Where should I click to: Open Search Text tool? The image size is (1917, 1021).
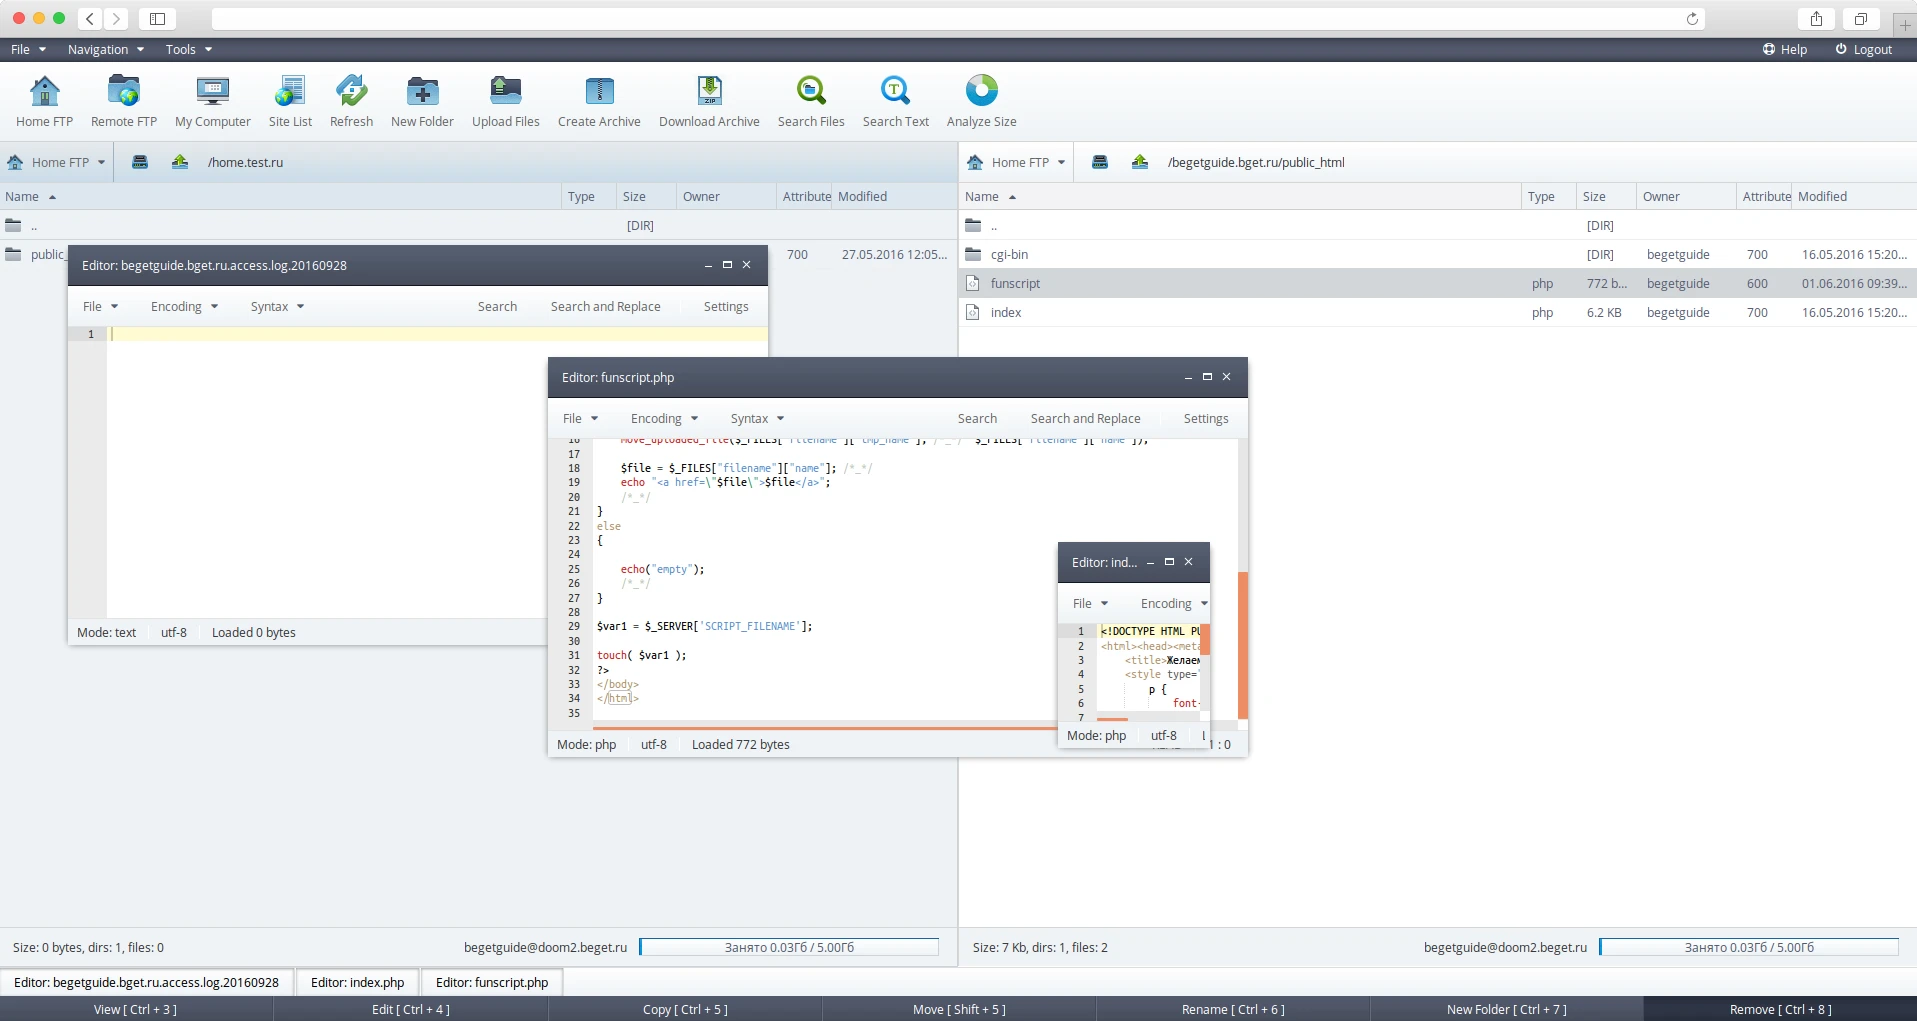pos(896,100)
